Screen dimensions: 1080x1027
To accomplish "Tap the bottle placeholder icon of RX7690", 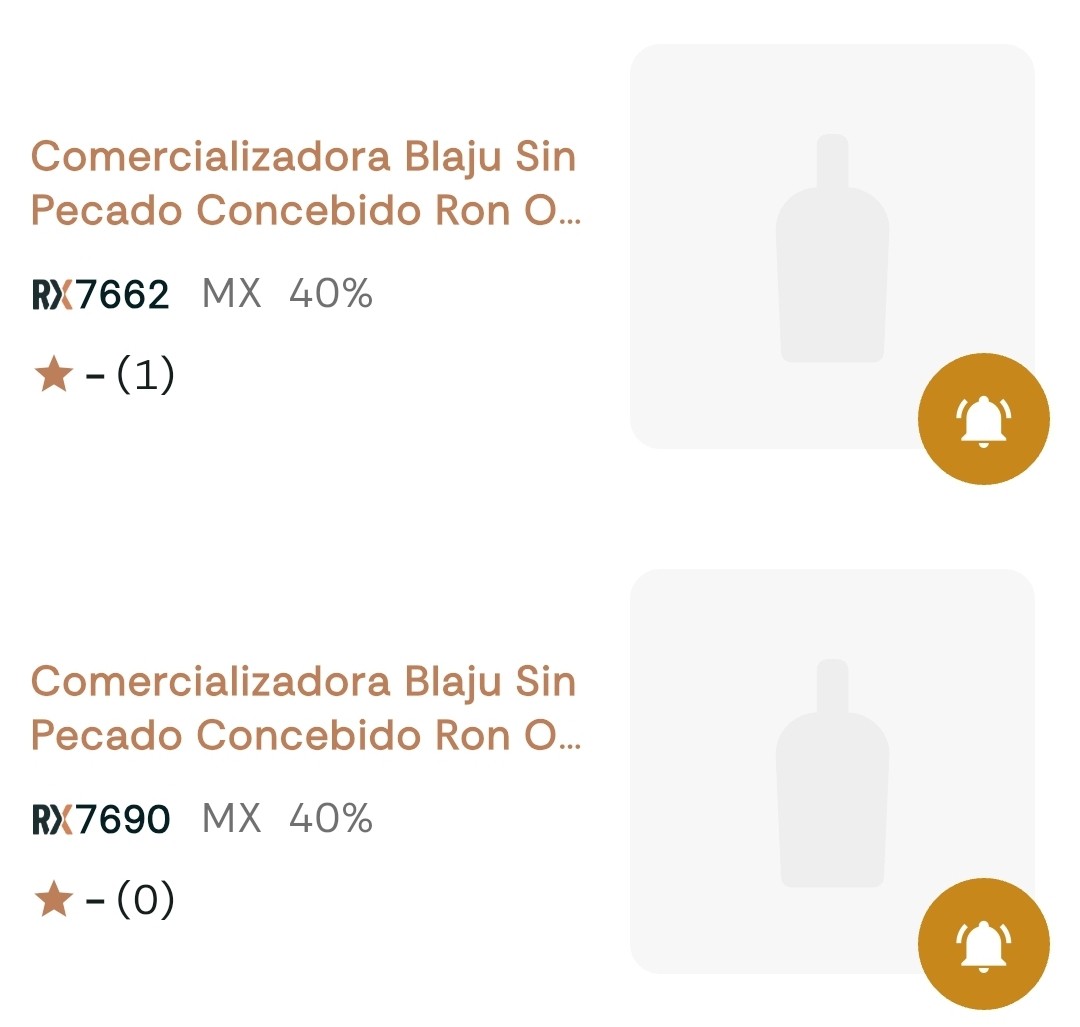I will coord(832,773).
